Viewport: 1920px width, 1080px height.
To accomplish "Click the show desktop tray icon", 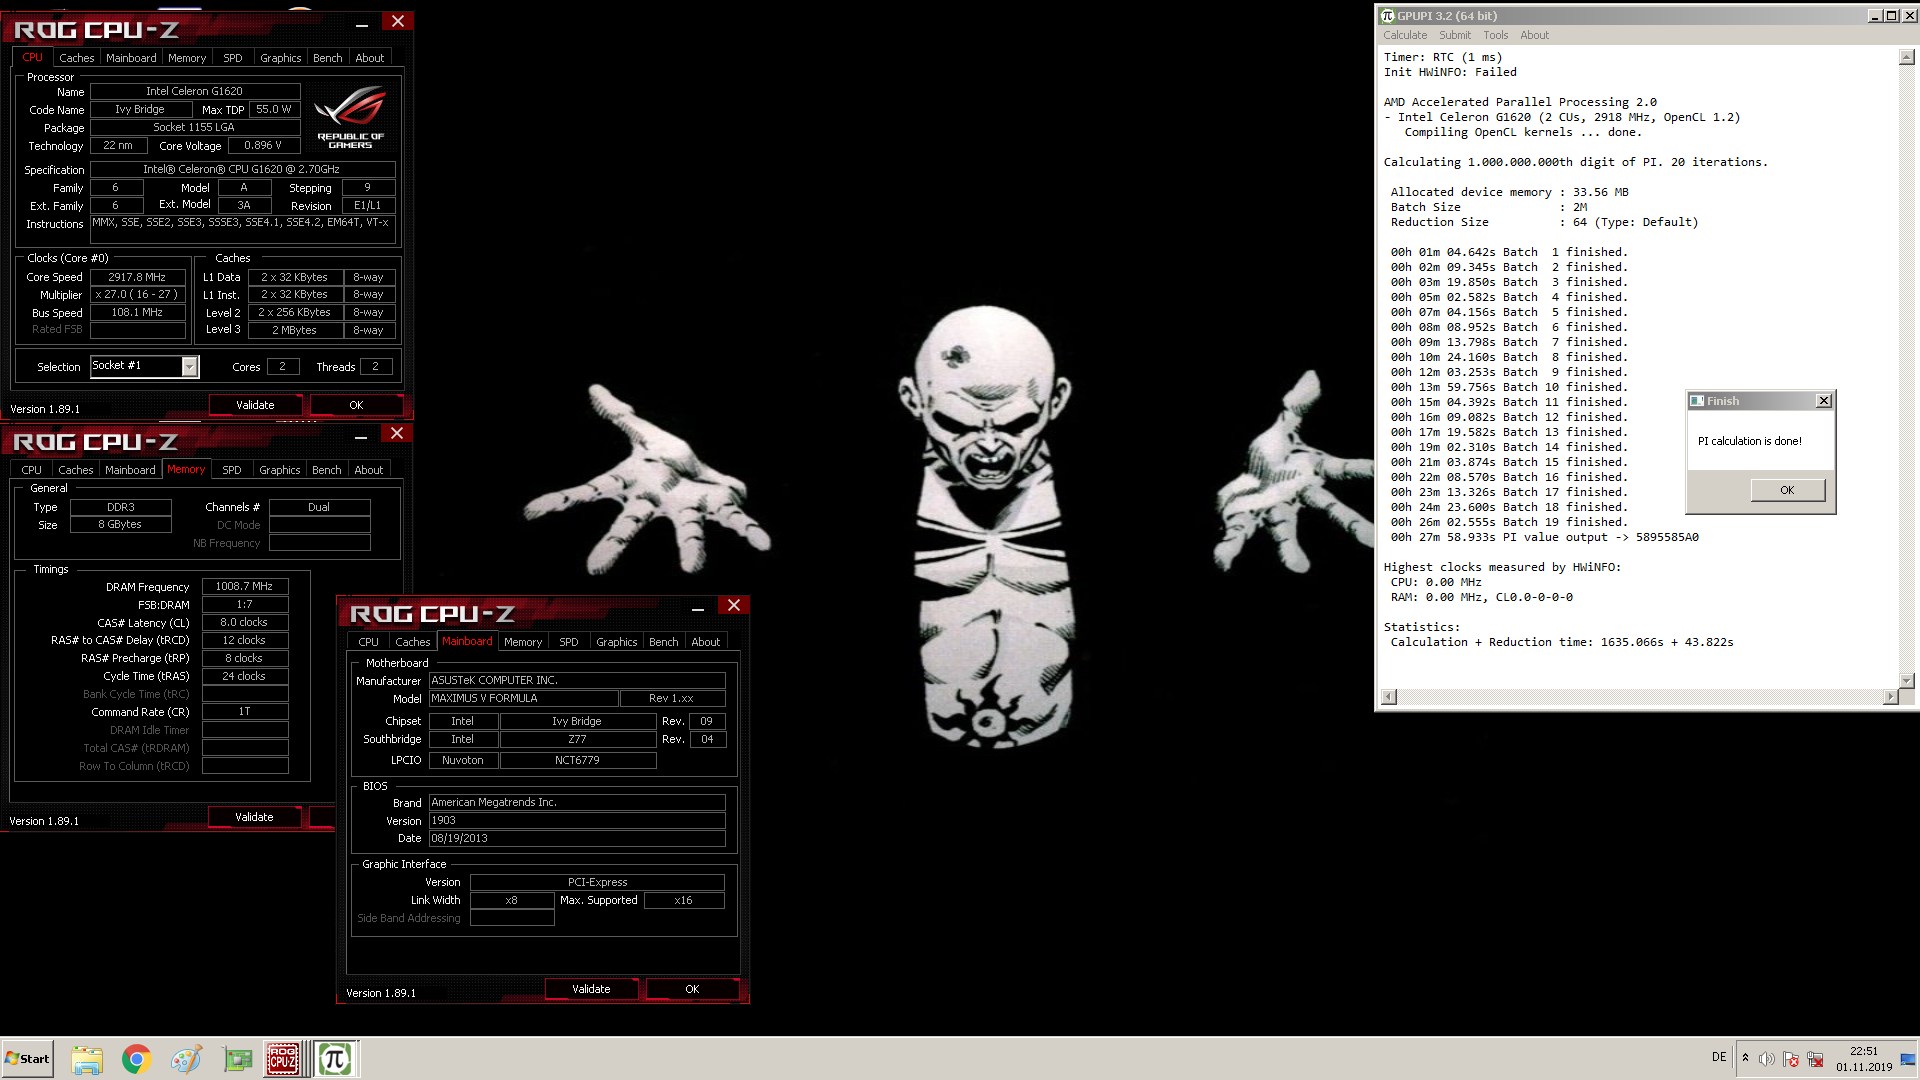I will tap(1908, 1059).
